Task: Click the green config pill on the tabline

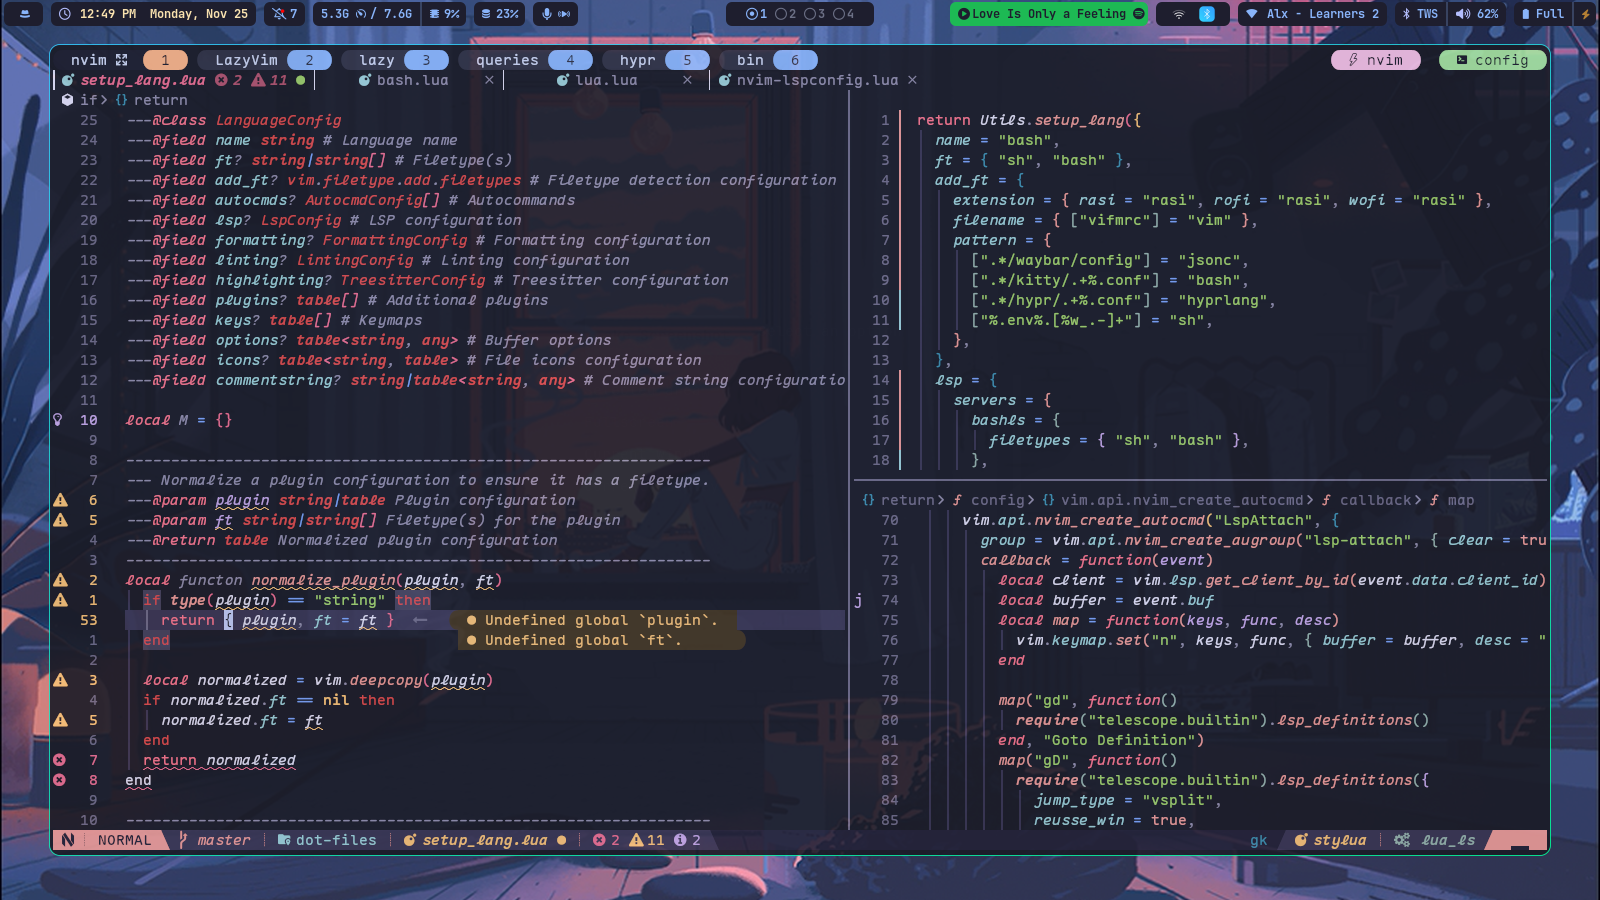Action: [x=1492, y=60]
